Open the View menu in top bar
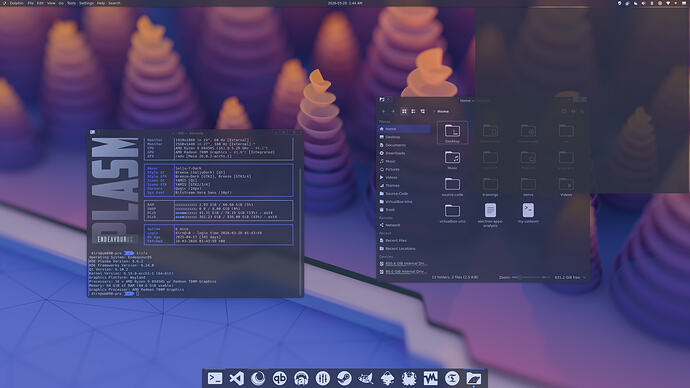The image size is (690, 388). (51, 3)
